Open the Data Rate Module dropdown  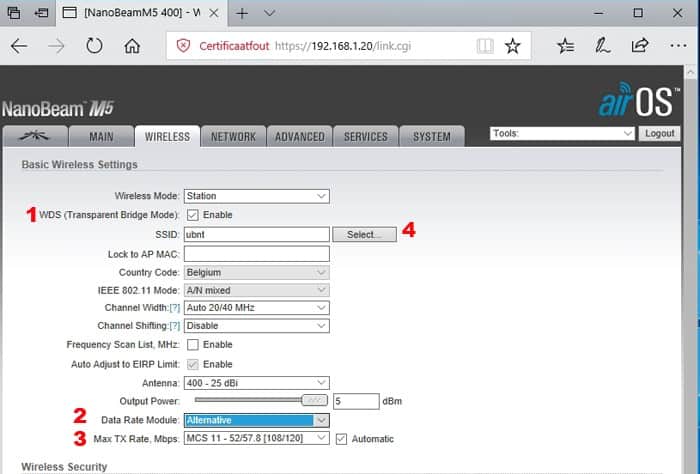257,420
